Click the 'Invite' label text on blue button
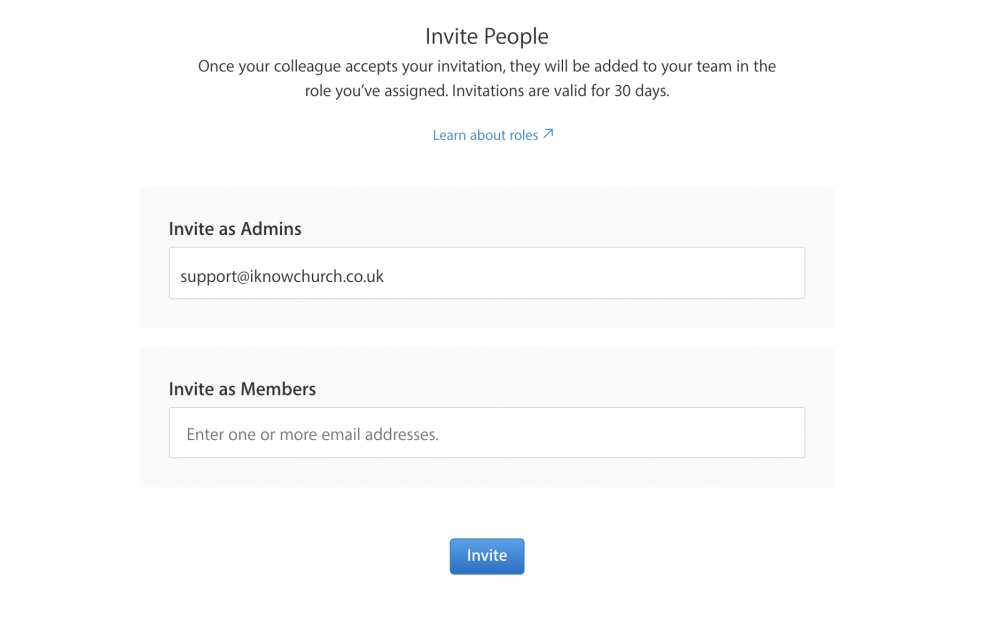The width and height of the screenshot is (1000, 627). (487, 556)
